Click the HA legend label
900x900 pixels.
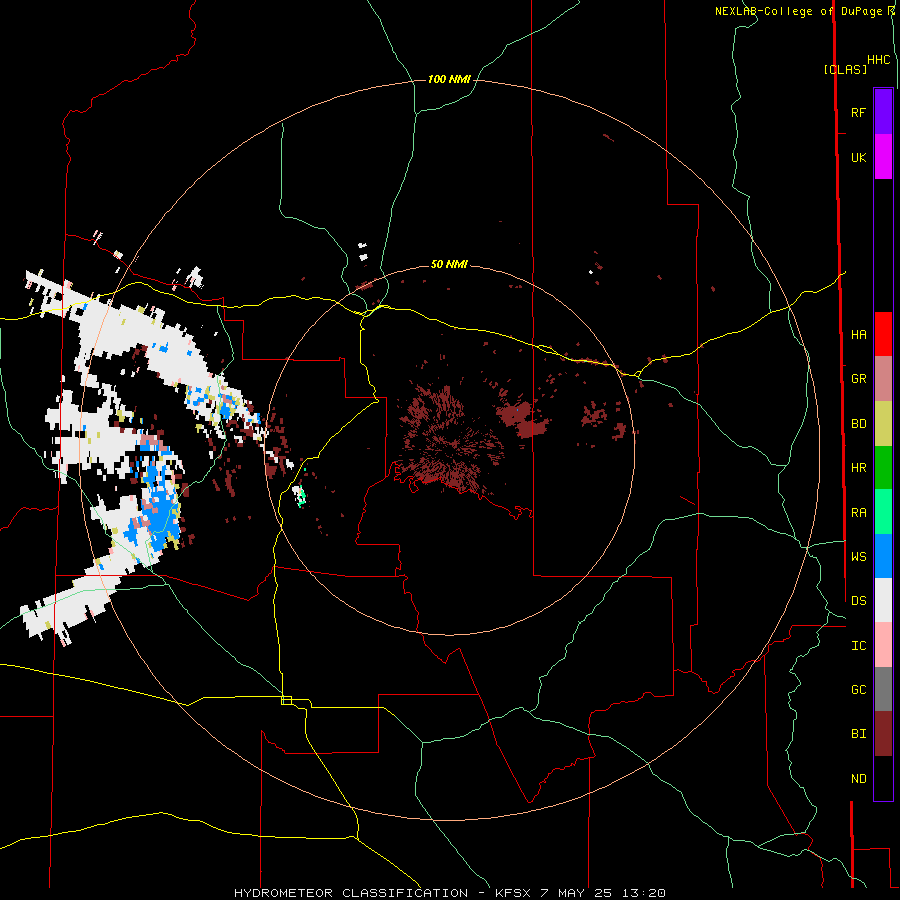click(858, 334)
